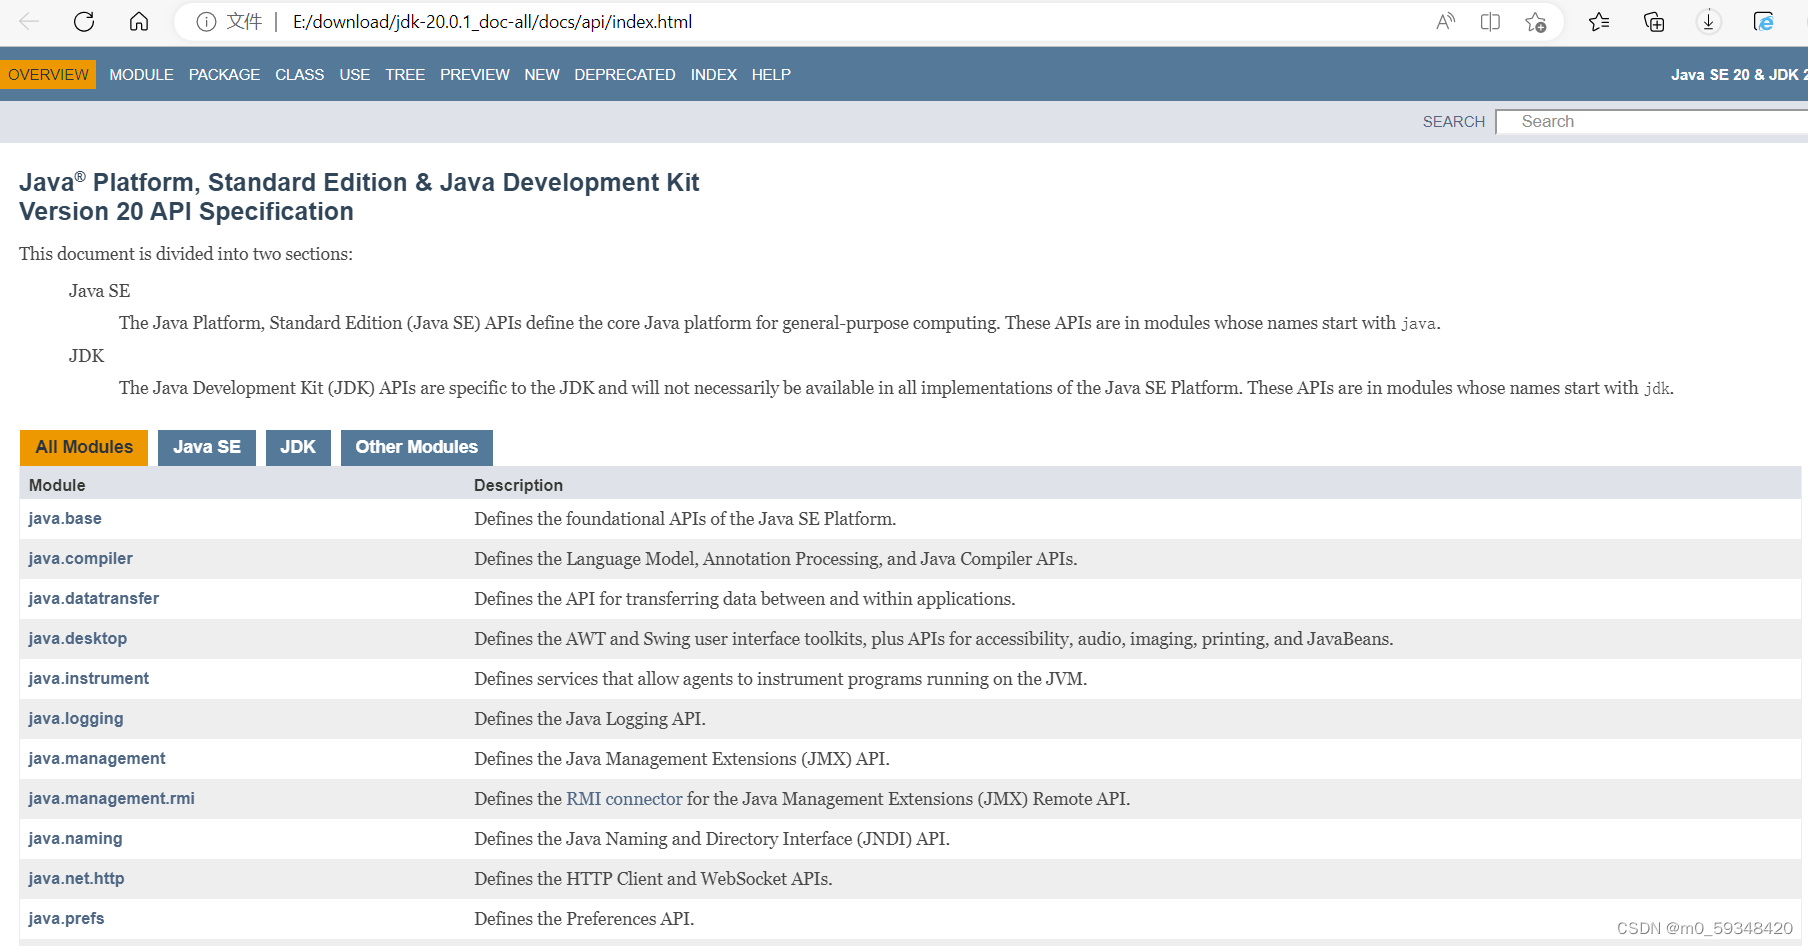The width and height of the screenshot is (1808, 946).
Task: Click the 'Java SE 20 & JDK' header text
Action: coord(1739,75)
